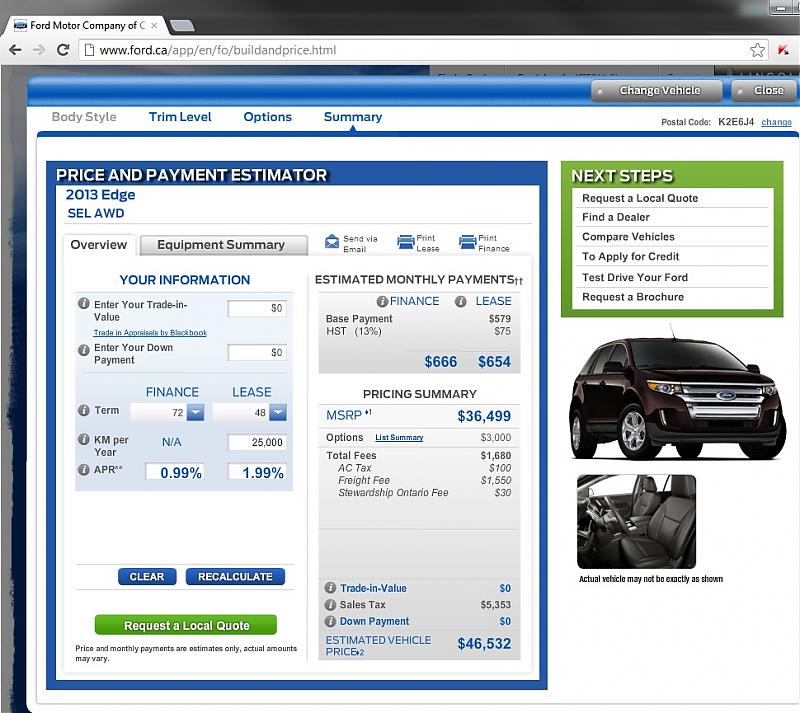This screenshot has width=800, height=713.
Task: Click the KM per Year lease field
Action: (257, 442)
